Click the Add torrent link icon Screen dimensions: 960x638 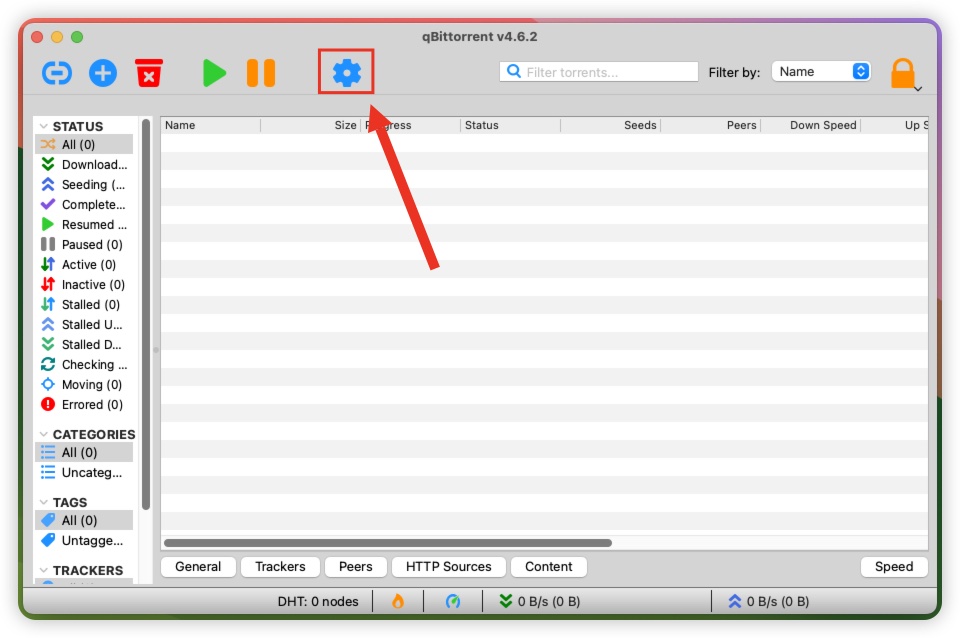(x=57, y=73)
